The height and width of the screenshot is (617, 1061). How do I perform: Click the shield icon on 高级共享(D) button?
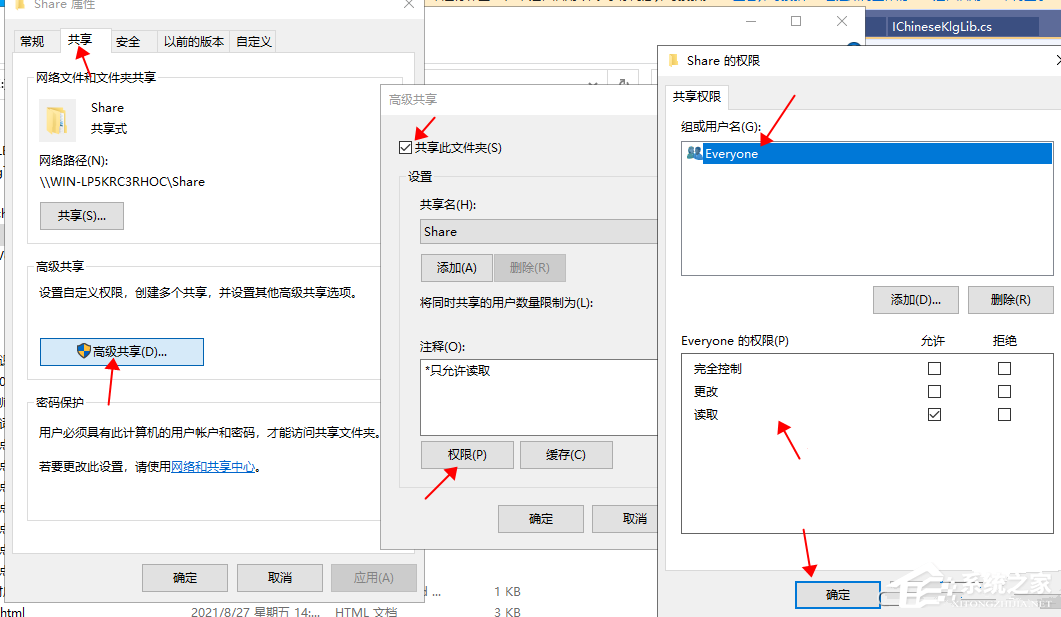tap(83, 352)
